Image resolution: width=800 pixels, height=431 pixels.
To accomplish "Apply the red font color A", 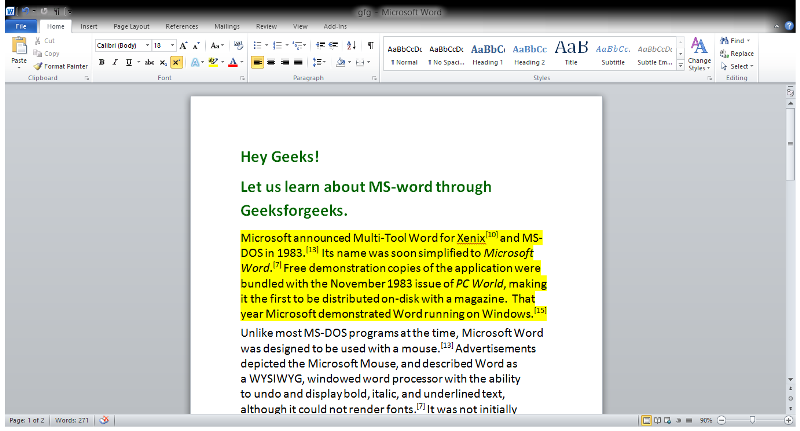I will (233, 62).
